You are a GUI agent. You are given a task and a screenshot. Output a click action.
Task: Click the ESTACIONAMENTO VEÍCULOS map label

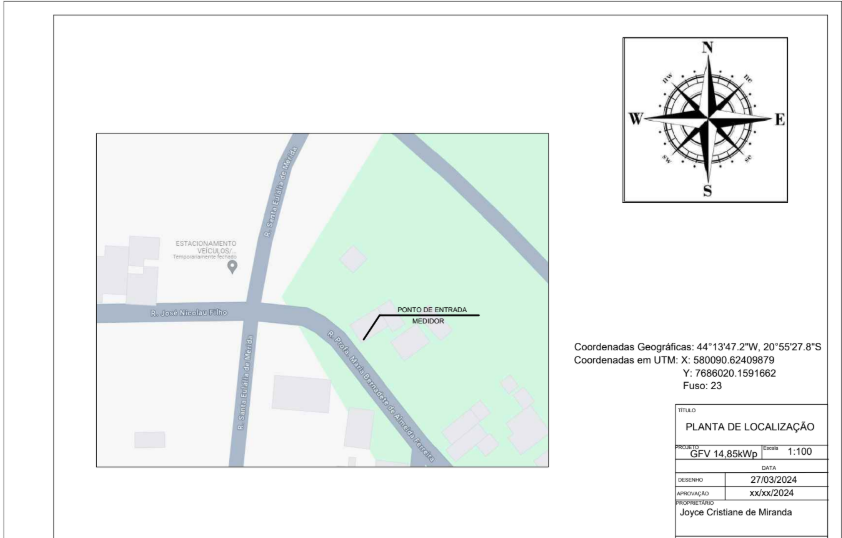(x=206, y=246)
